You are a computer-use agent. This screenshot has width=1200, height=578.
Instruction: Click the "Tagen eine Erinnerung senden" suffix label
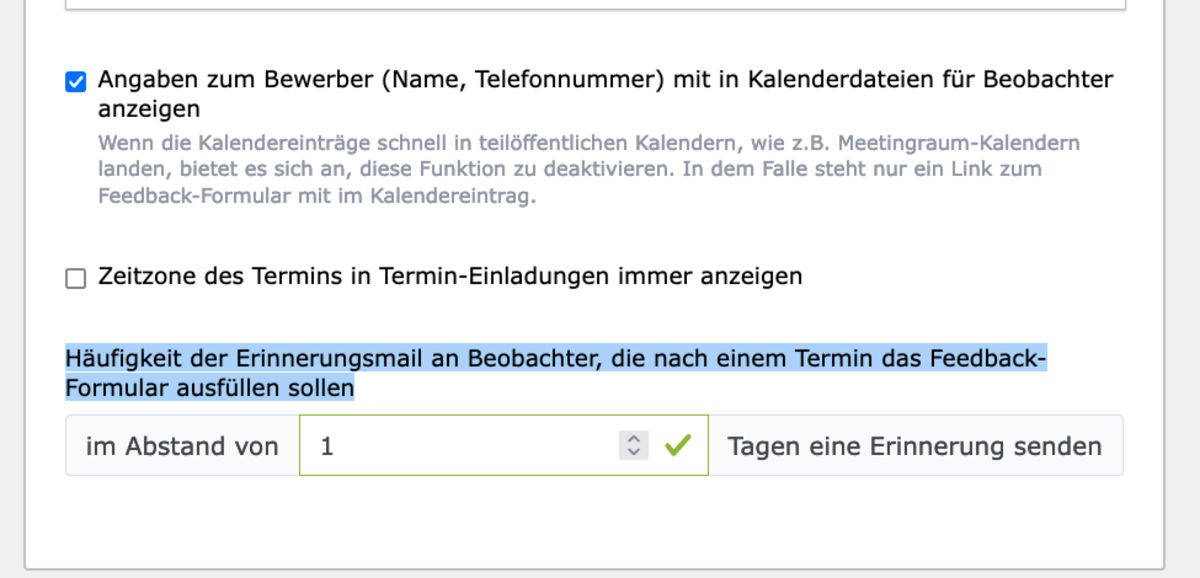tap(914, 446)
